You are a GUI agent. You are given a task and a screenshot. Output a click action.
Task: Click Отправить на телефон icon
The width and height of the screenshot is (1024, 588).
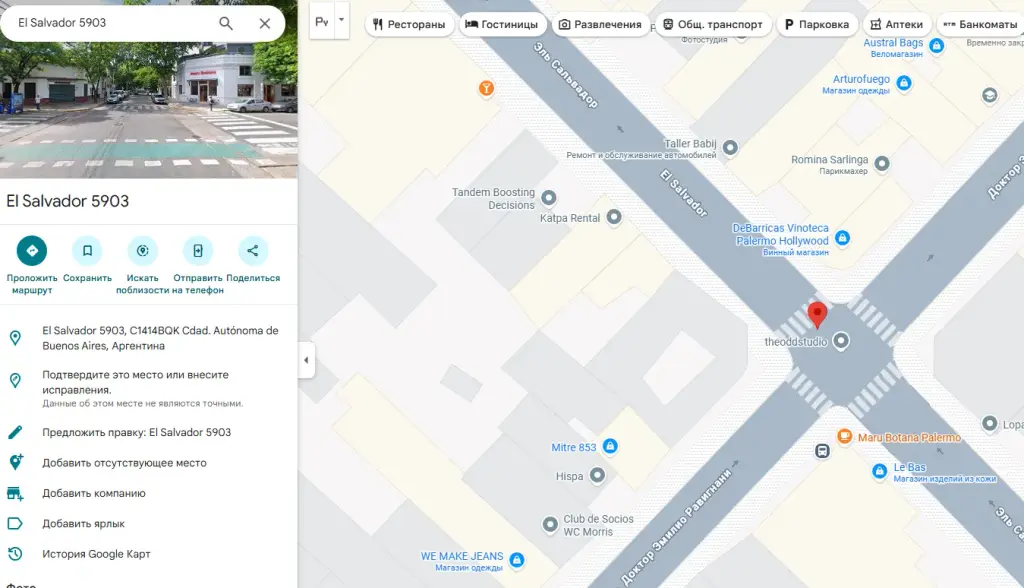[198, 251]
